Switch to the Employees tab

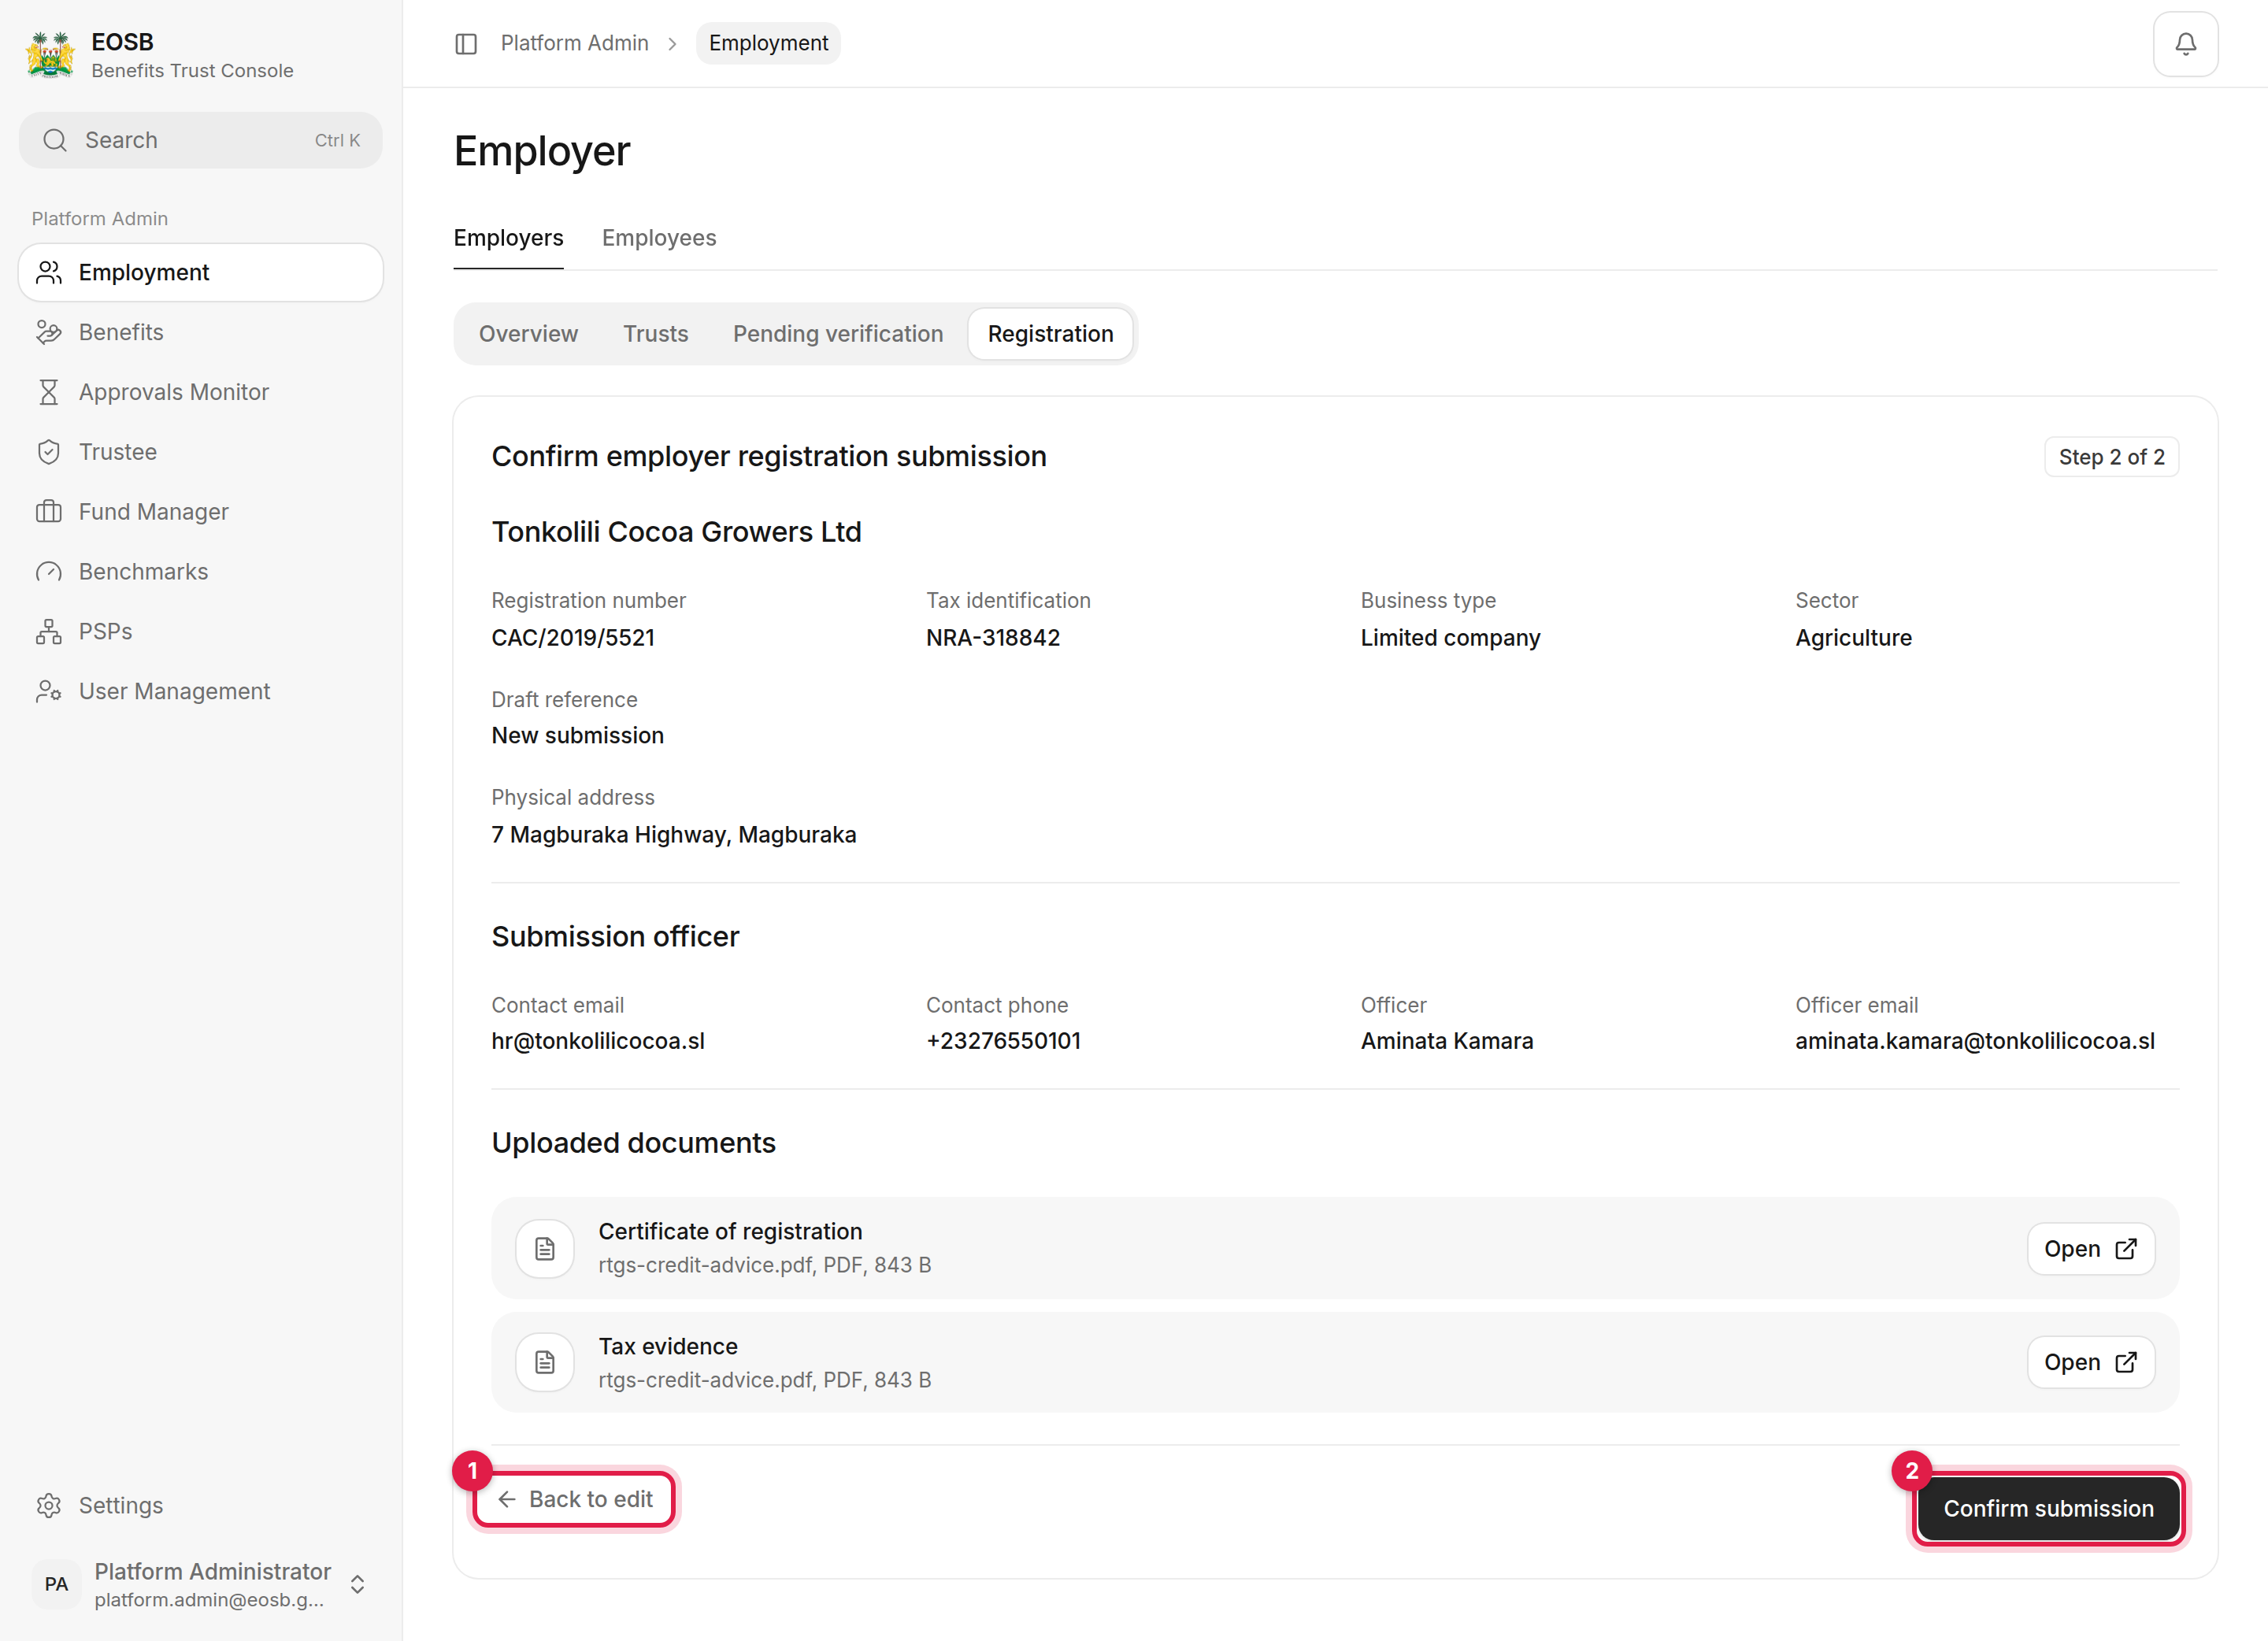(659, 238)
